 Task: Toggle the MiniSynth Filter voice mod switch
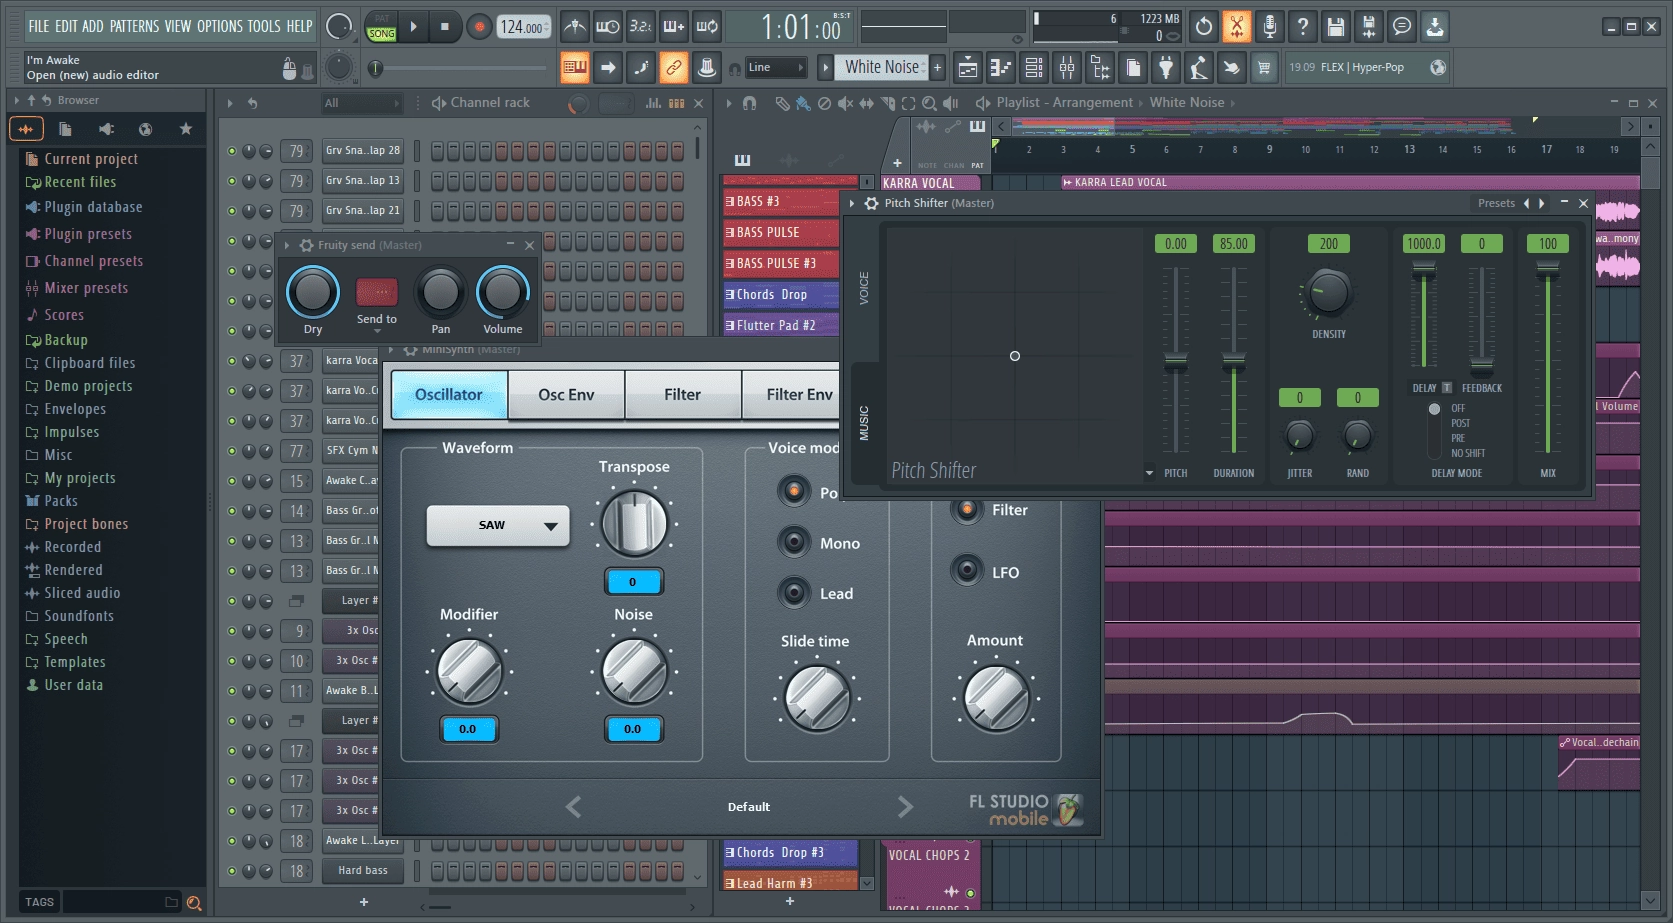click(967, 510)
